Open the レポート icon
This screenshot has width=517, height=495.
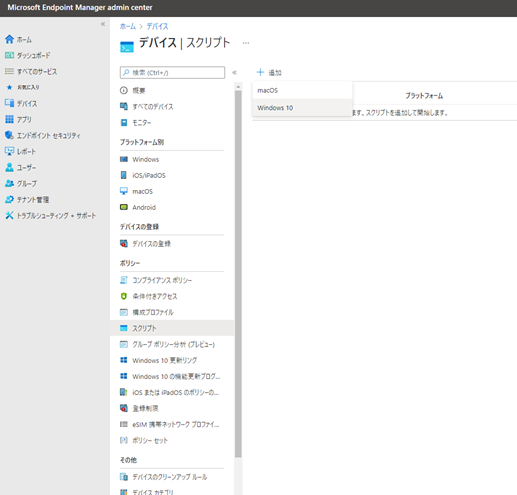click(x=9, y=151)
